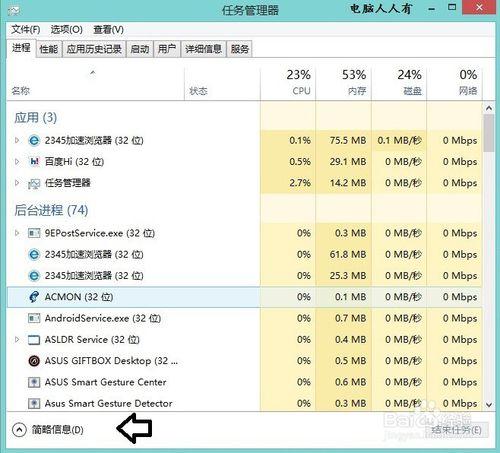
Task: Select the Asus Smart Gesture Detector row
Action: [244, 403]
